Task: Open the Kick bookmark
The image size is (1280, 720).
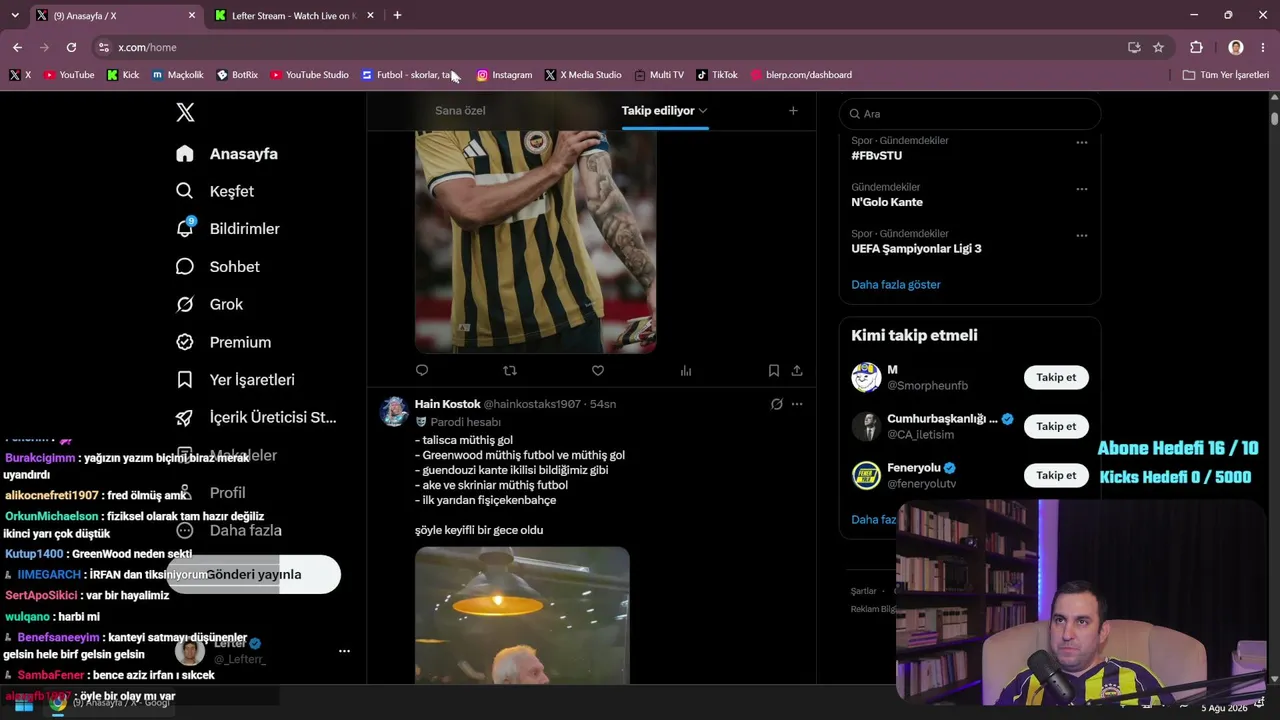Action: pos(123,75)
